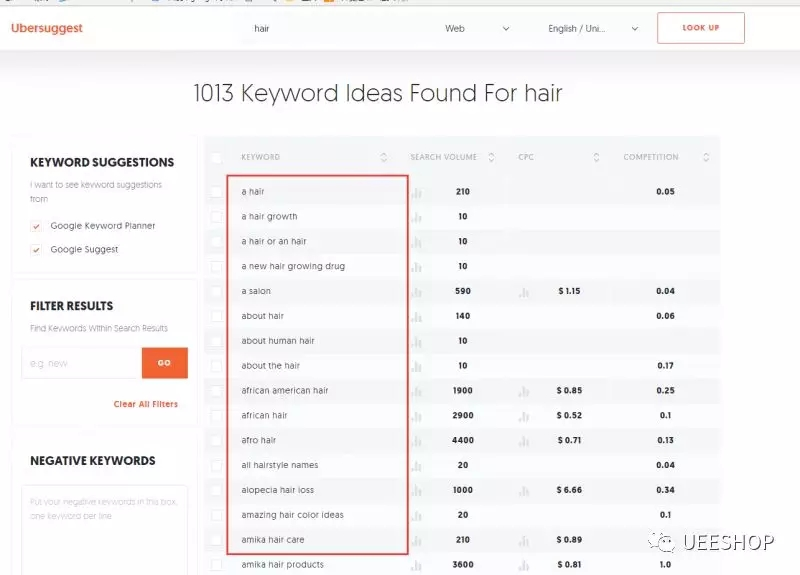
Task: Toggle Google Keyword Planner checkbox
Action: pos(37,226)
